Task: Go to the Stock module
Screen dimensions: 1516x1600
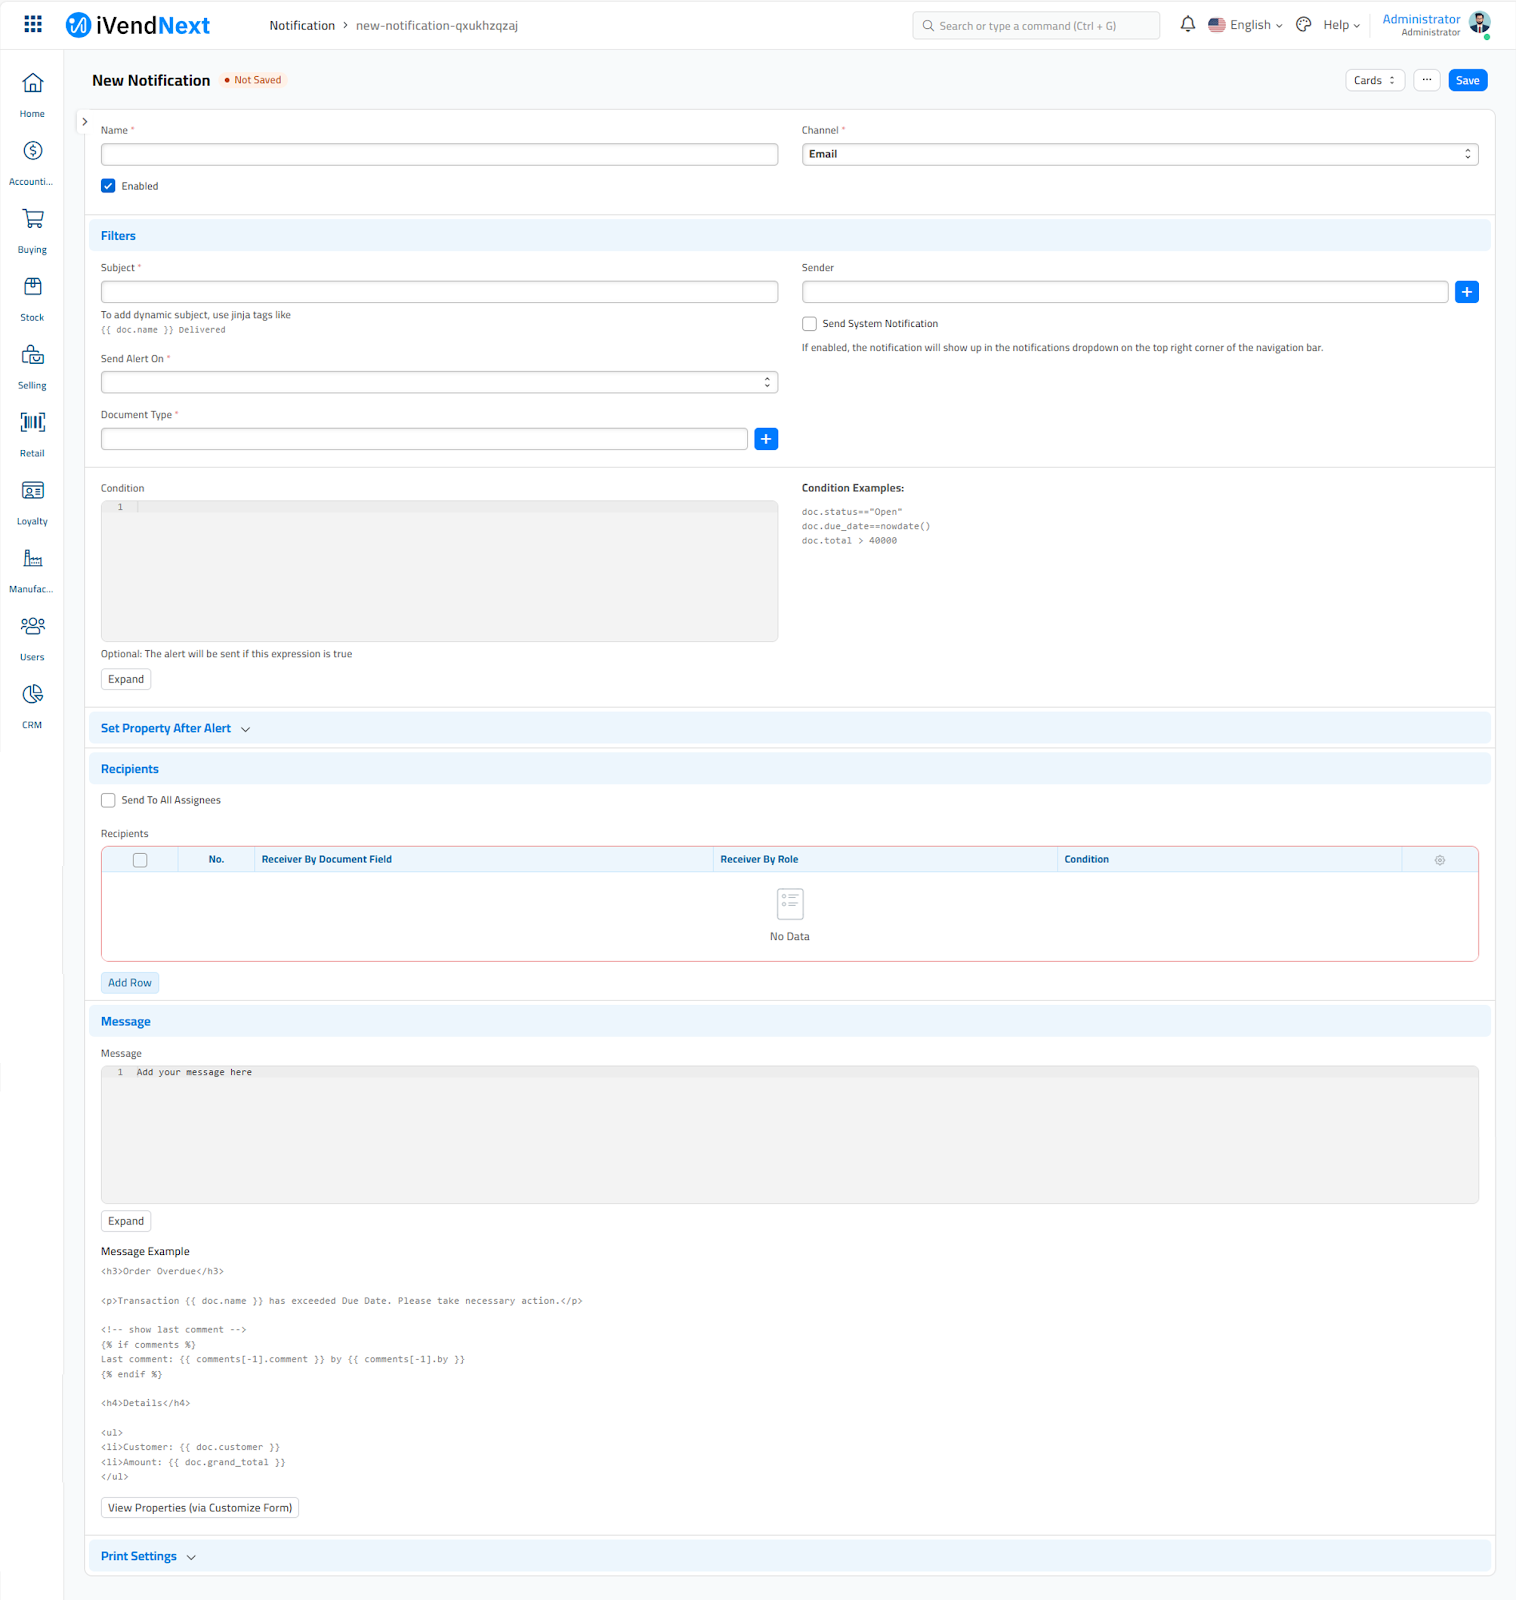Action: coord(32,288)
